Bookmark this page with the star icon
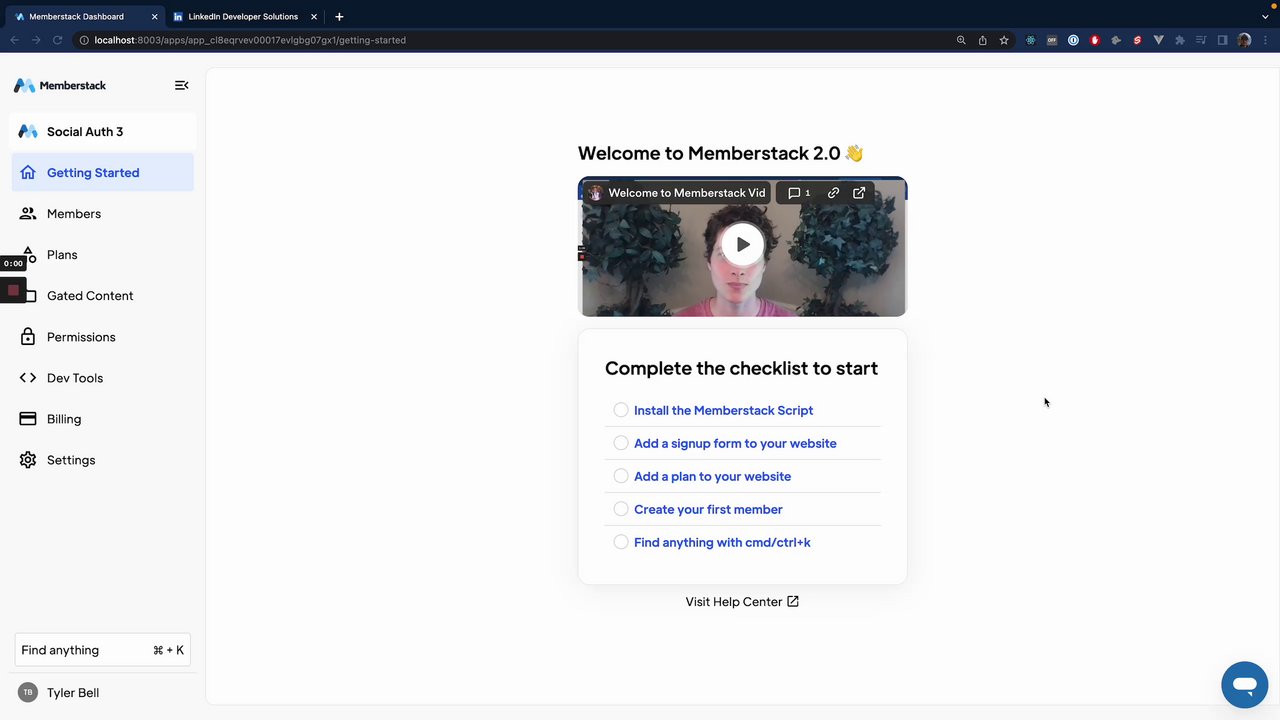 [x=1004, y=40]
